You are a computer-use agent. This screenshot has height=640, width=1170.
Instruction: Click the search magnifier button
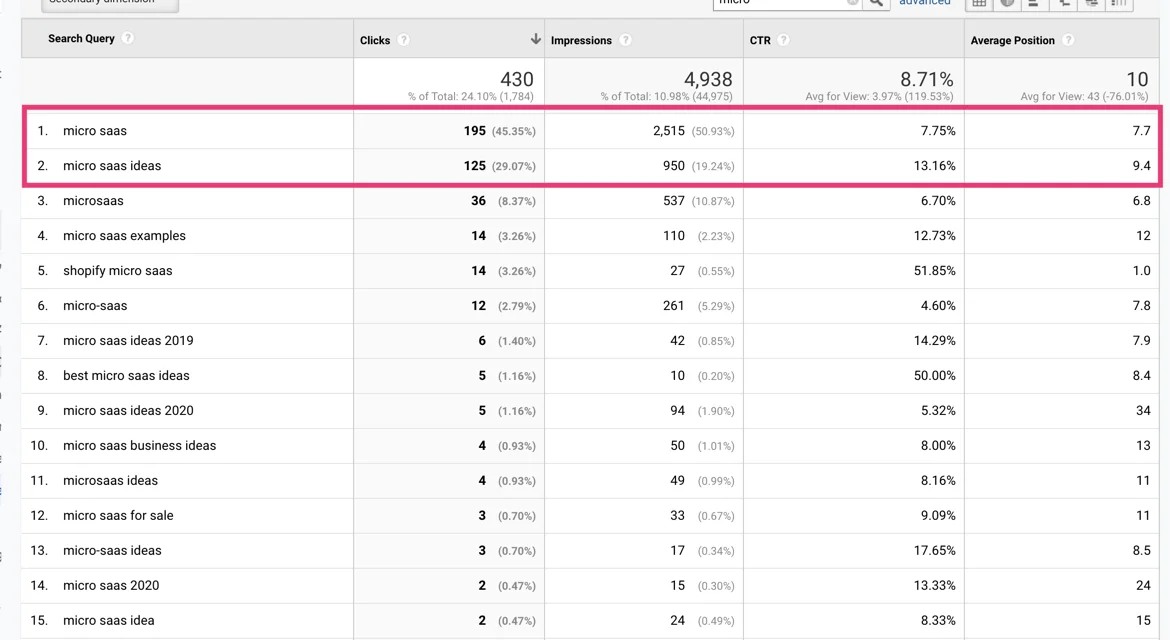click(x=876, y=3)
